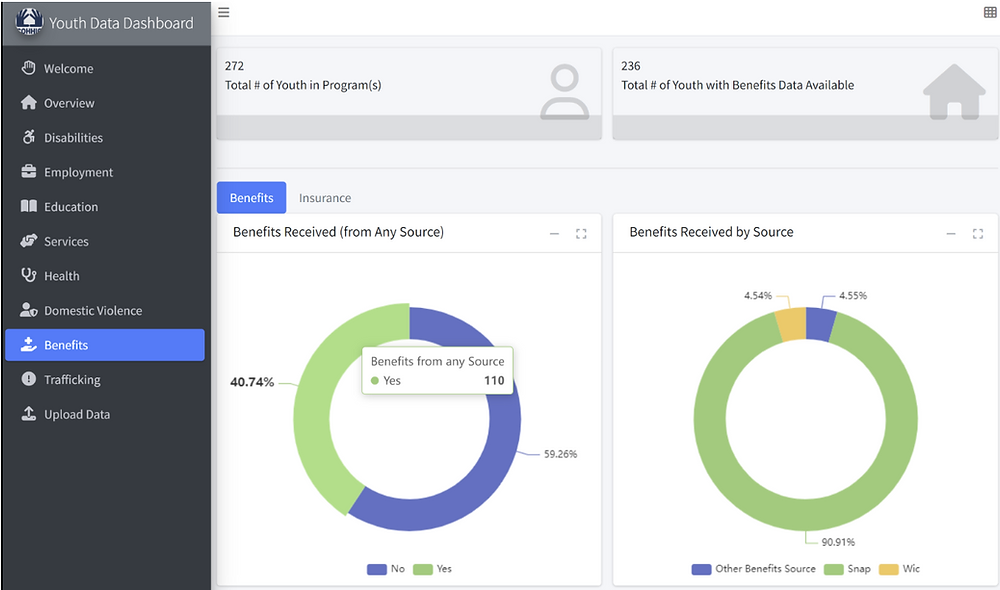Screen dimensions: 1000x590
Task: Open the Trafficking dashboard page
Action: [x=74, y=379]
